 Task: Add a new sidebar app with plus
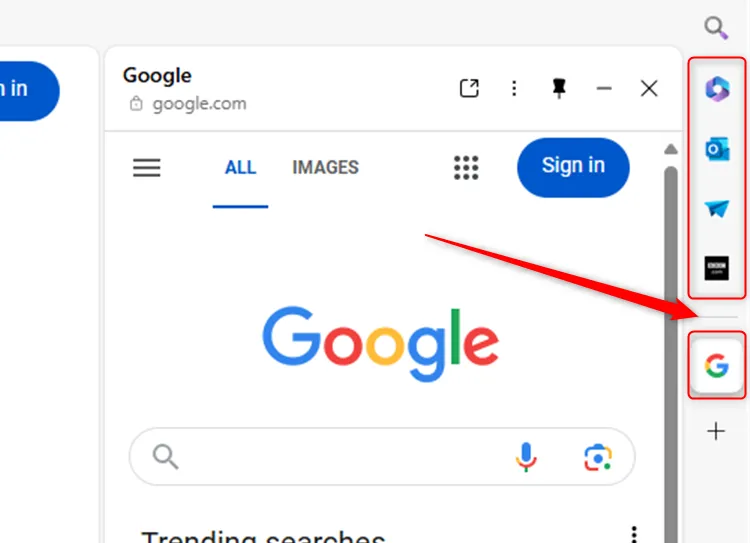pos(716,432)
